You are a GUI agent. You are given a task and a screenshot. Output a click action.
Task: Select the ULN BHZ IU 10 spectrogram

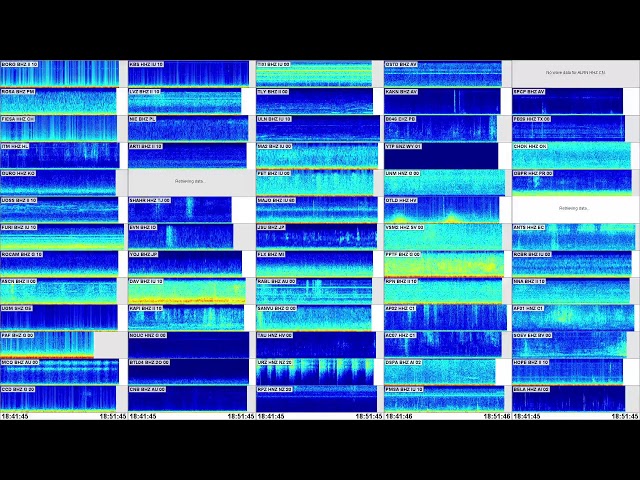(318, 128)
